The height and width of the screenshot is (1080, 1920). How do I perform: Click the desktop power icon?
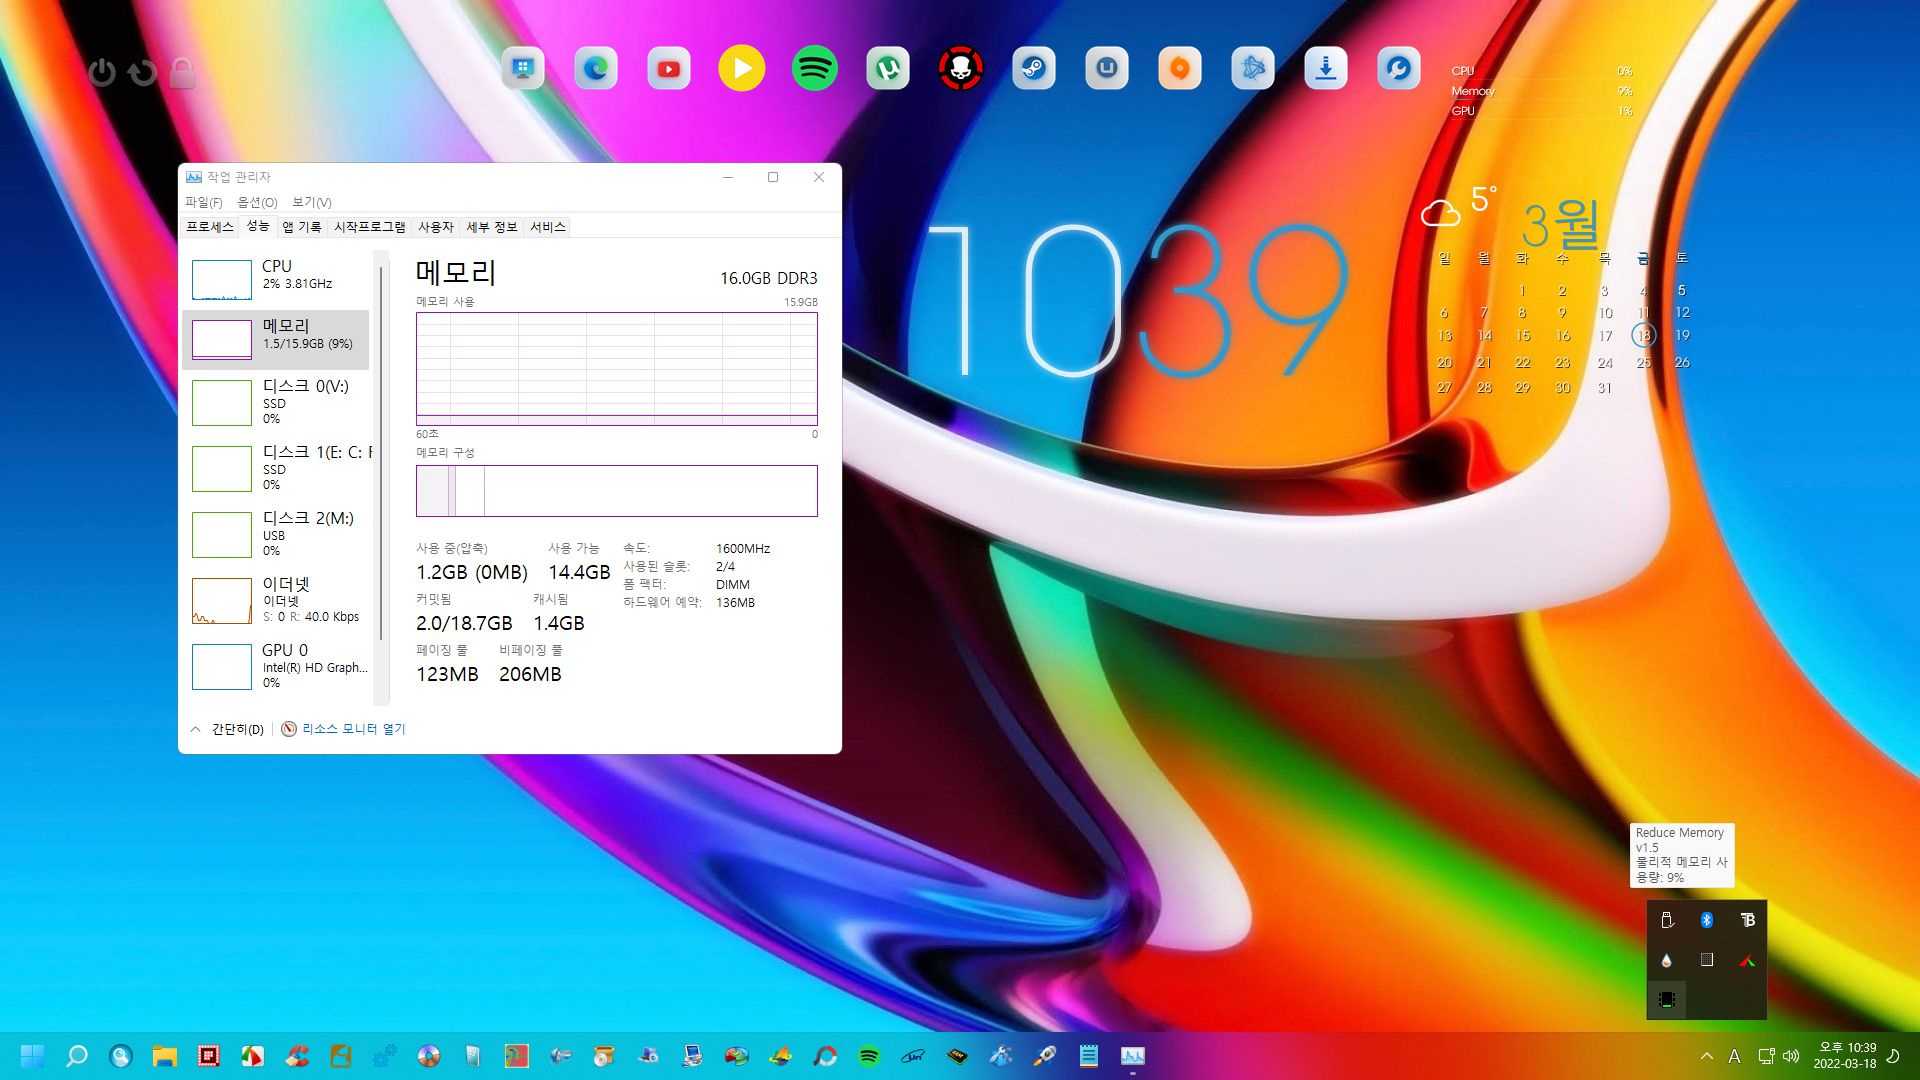(x=102, y=72)
